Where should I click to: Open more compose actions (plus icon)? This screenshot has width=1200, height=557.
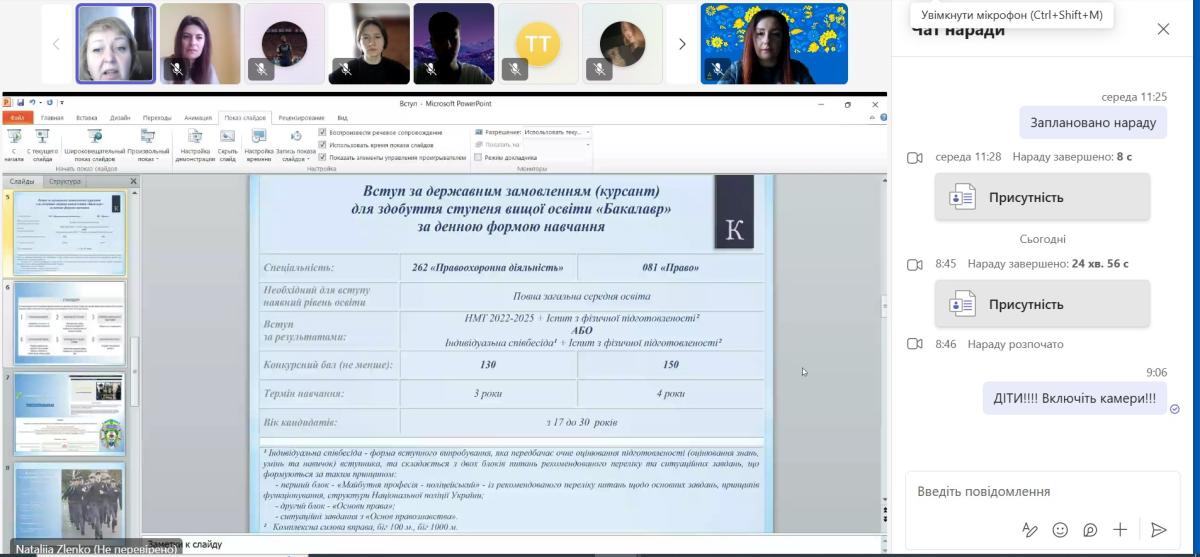[x=1120, y=530]
